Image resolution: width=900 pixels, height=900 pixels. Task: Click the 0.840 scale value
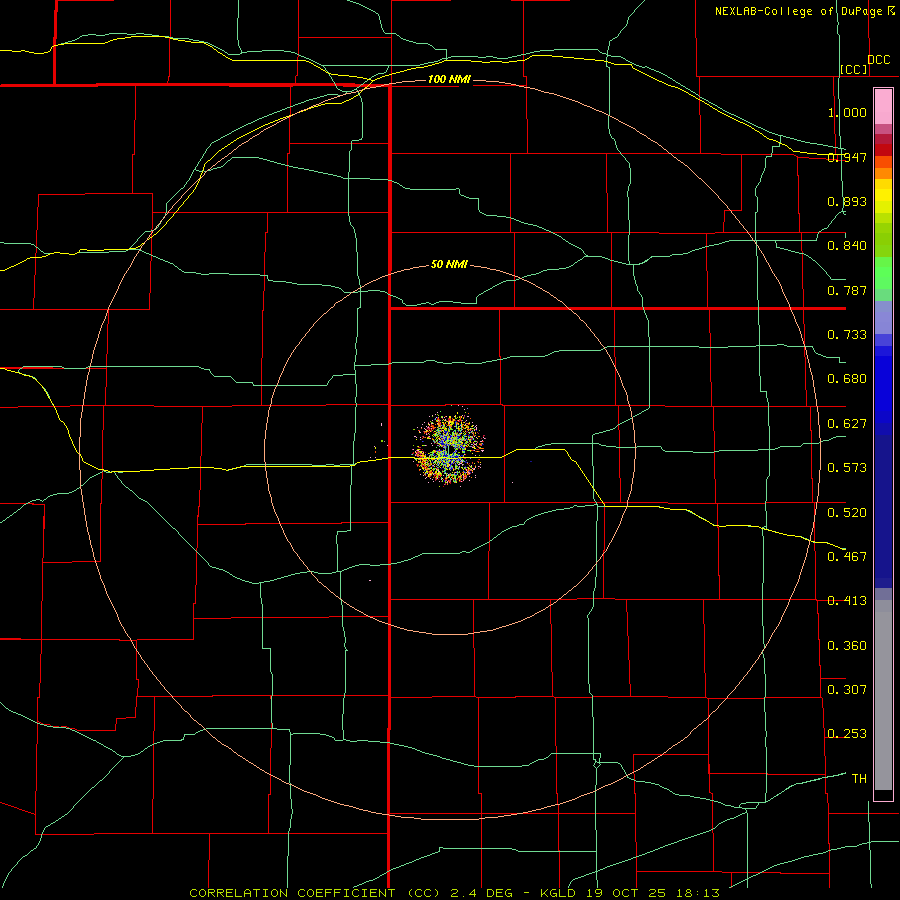tap(847, 246)
